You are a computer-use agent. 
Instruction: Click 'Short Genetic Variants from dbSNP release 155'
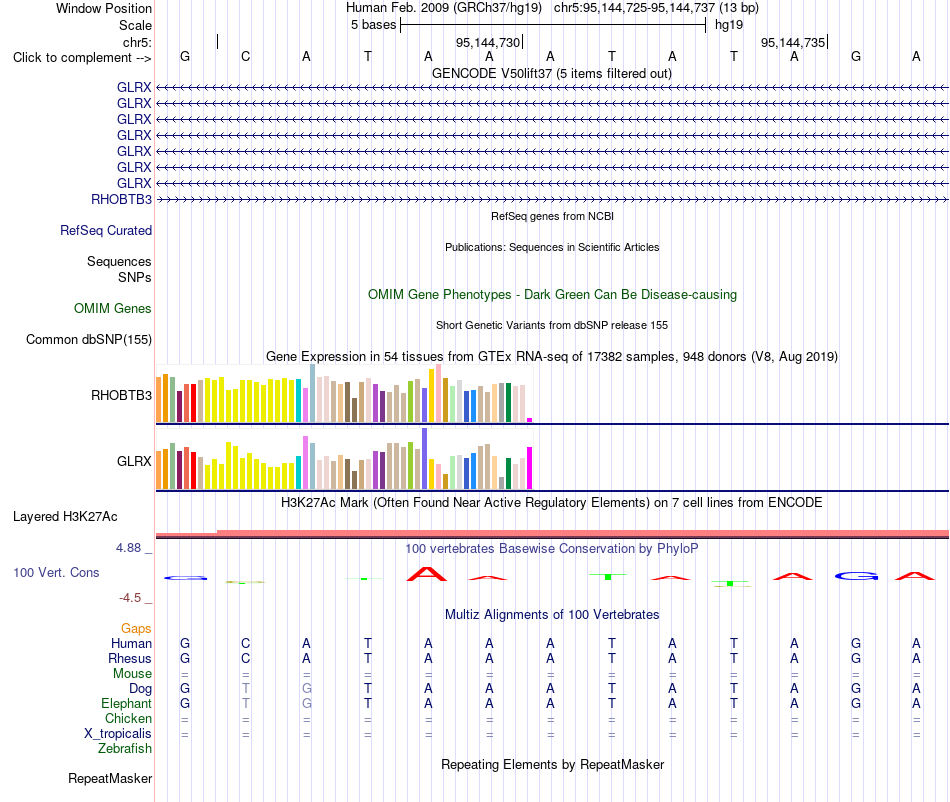click(552, 325)
